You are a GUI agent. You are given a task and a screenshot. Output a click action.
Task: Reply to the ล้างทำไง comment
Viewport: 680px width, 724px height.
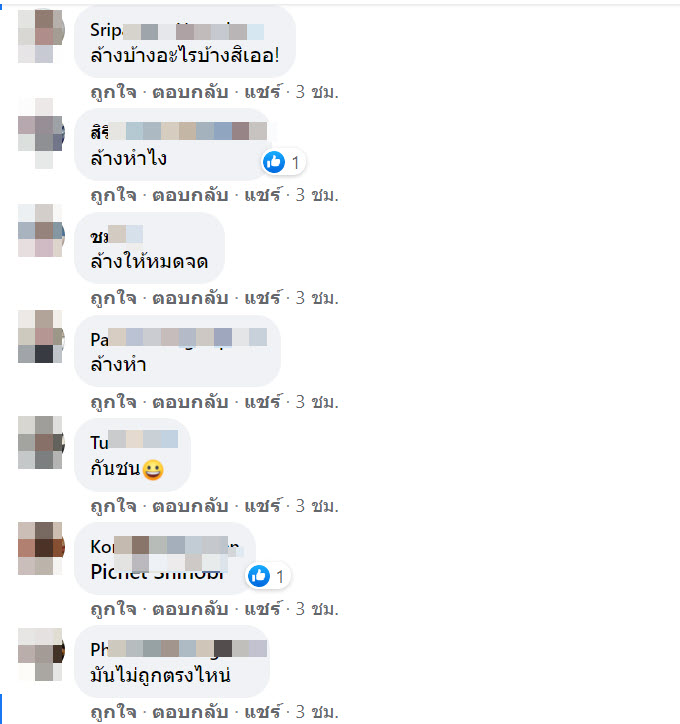[190, 195]
